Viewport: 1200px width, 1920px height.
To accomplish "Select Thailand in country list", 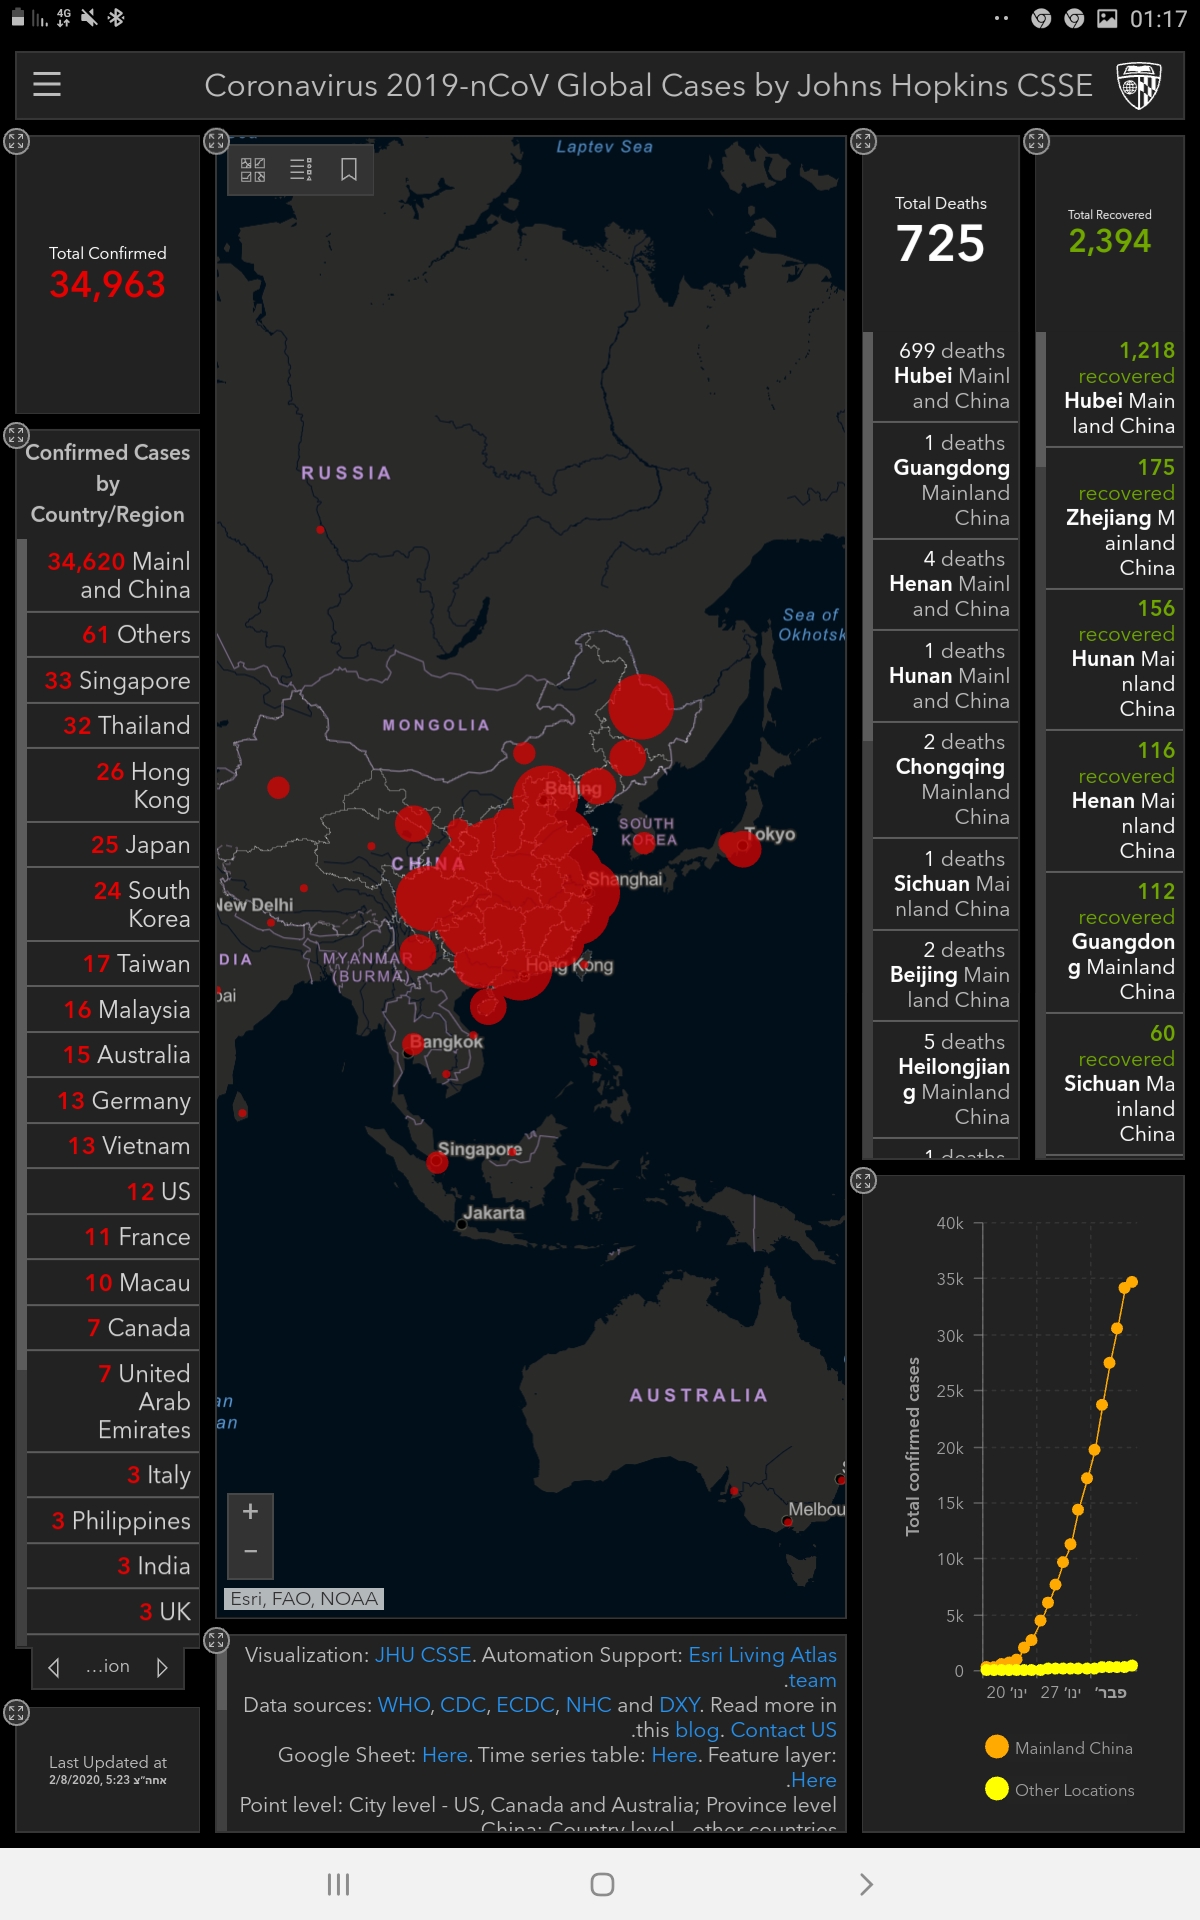I will pos(113,725).
